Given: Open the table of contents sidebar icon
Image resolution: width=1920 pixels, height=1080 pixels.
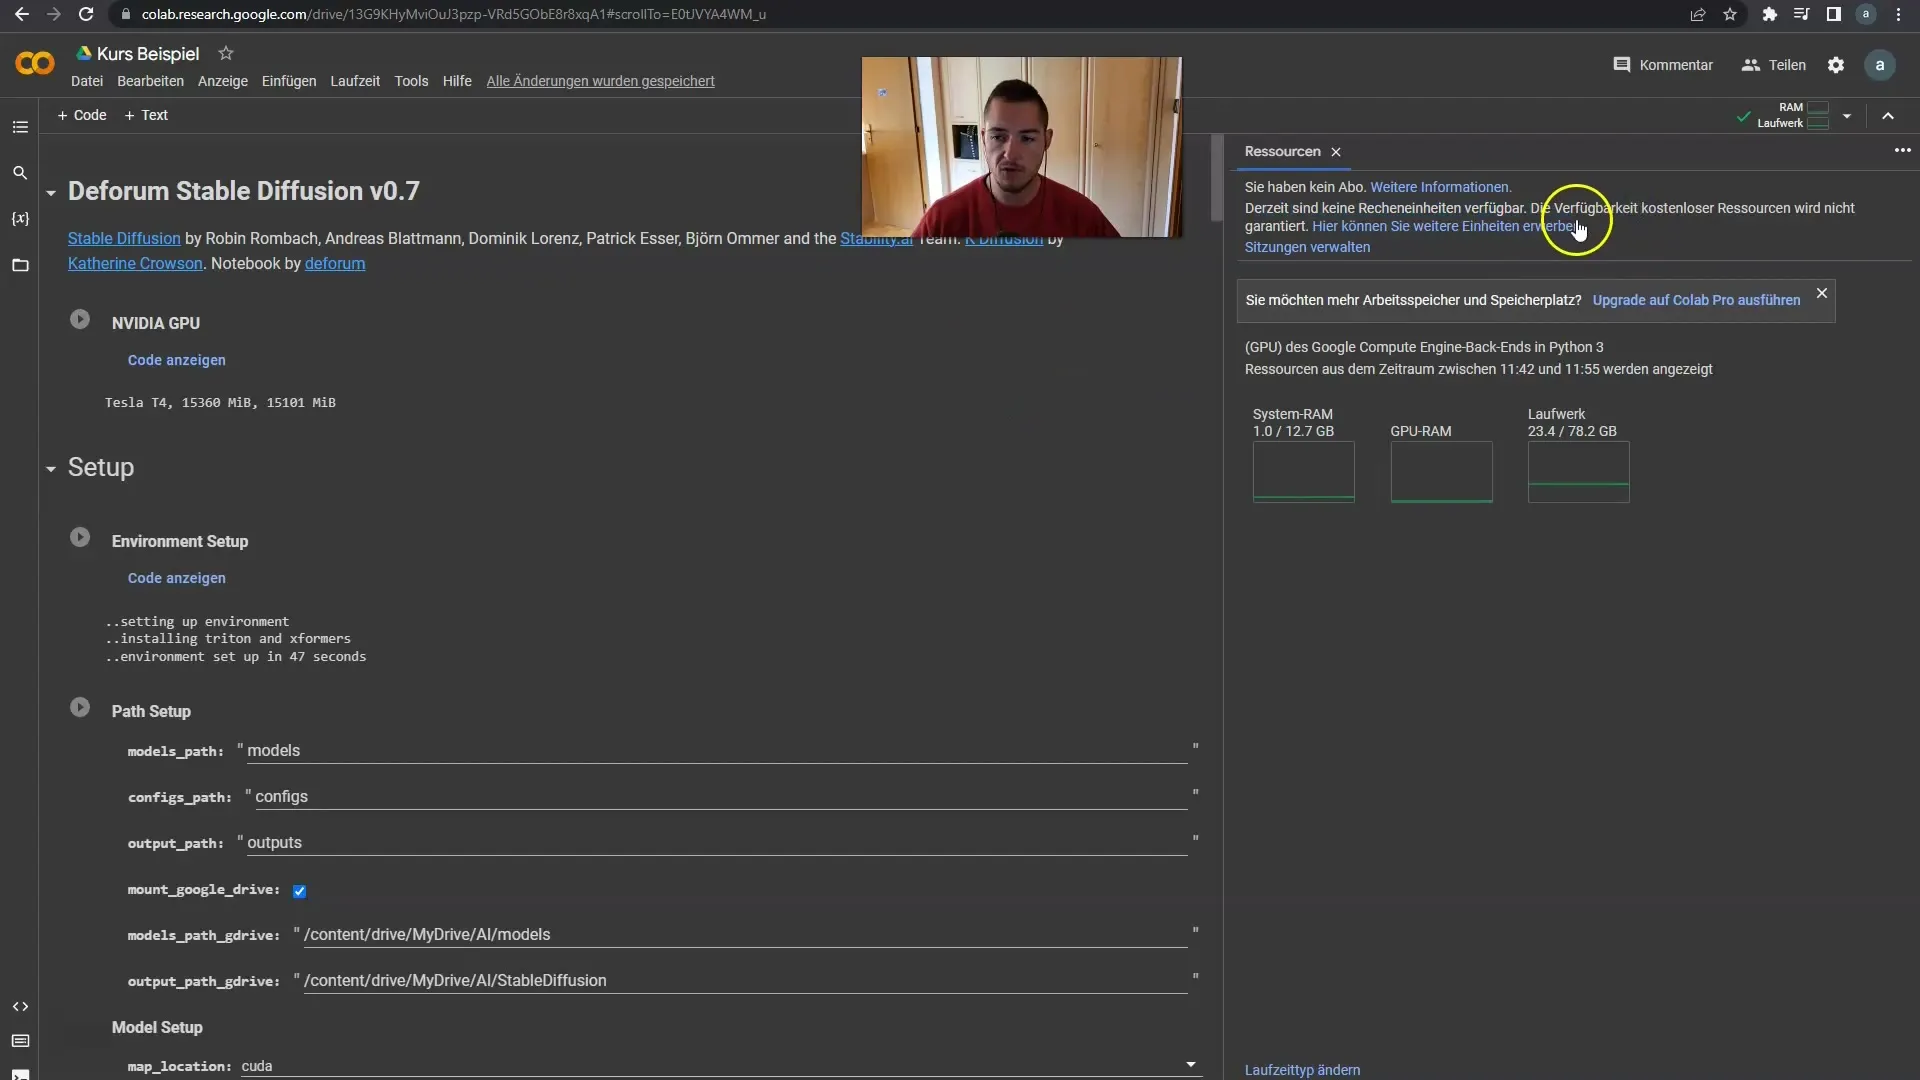Looking at the screenshot, I should click(20, 127).
